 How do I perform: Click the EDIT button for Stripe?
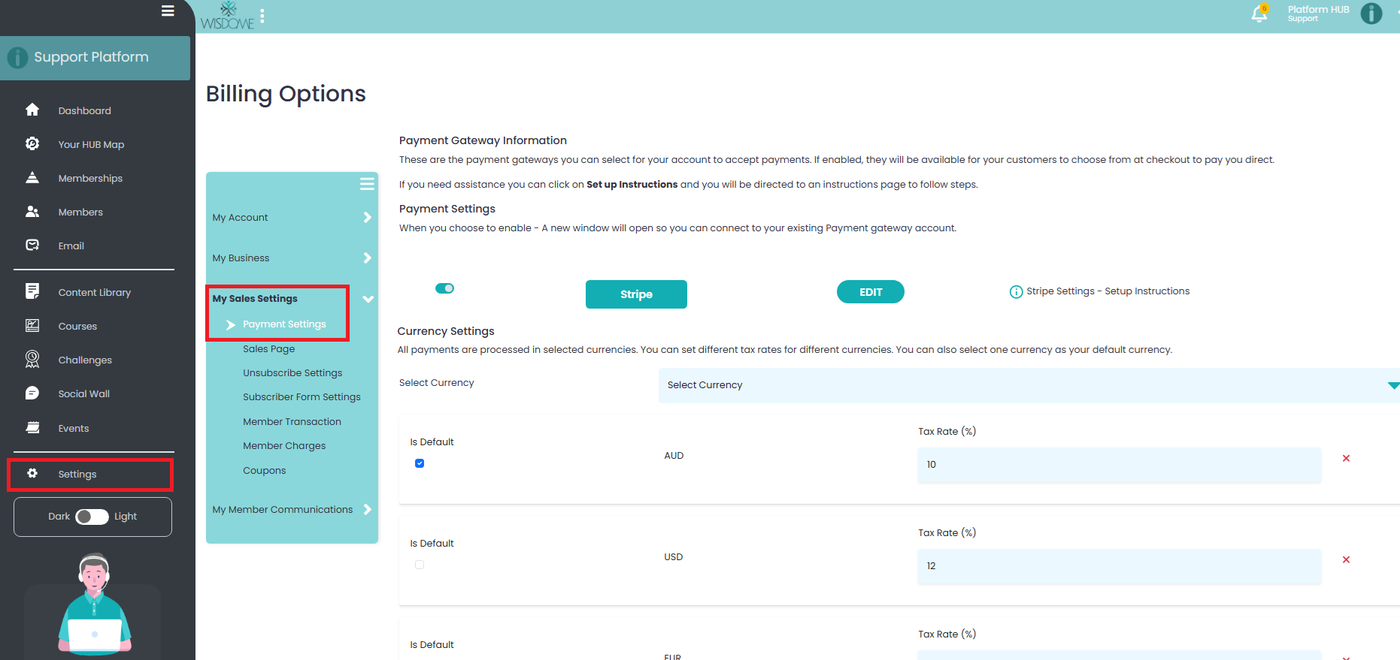[870, 292]
